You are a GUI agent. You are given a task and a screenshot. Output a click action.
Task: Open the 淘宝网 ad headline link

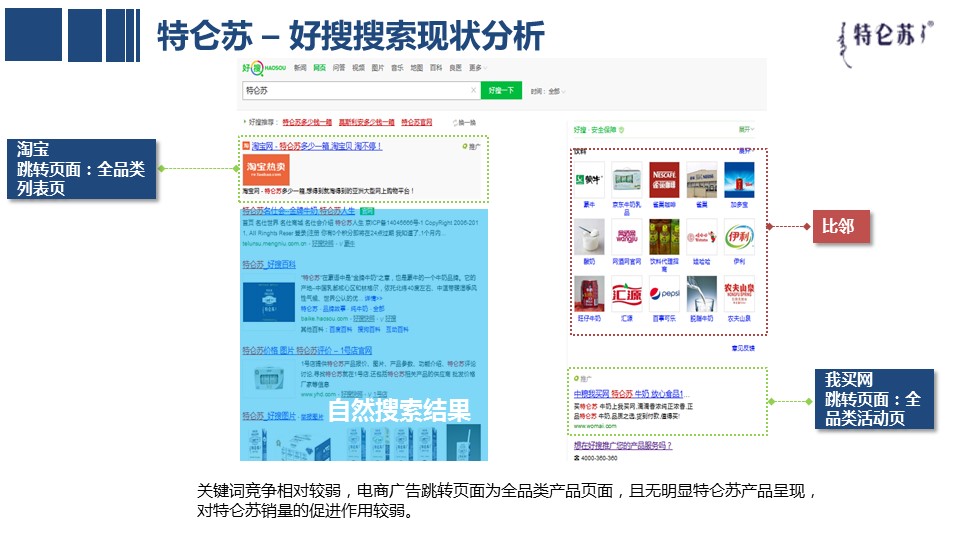[316, 146]
